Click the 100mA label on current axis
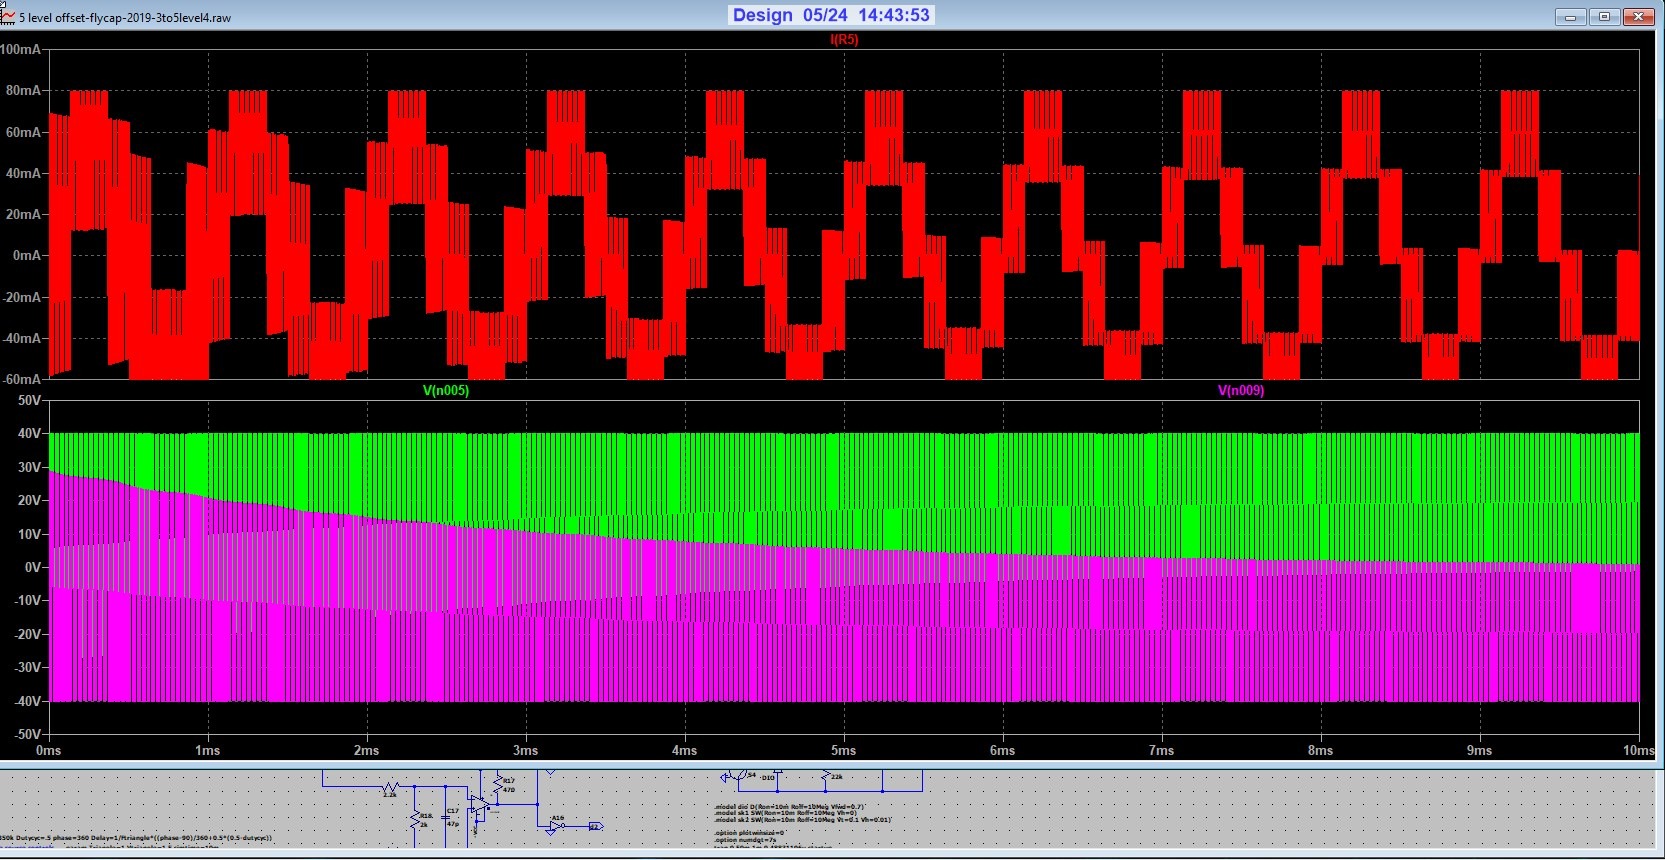Image resolution: width=1665 pixels, height=860 pixels. pos(21,49)
